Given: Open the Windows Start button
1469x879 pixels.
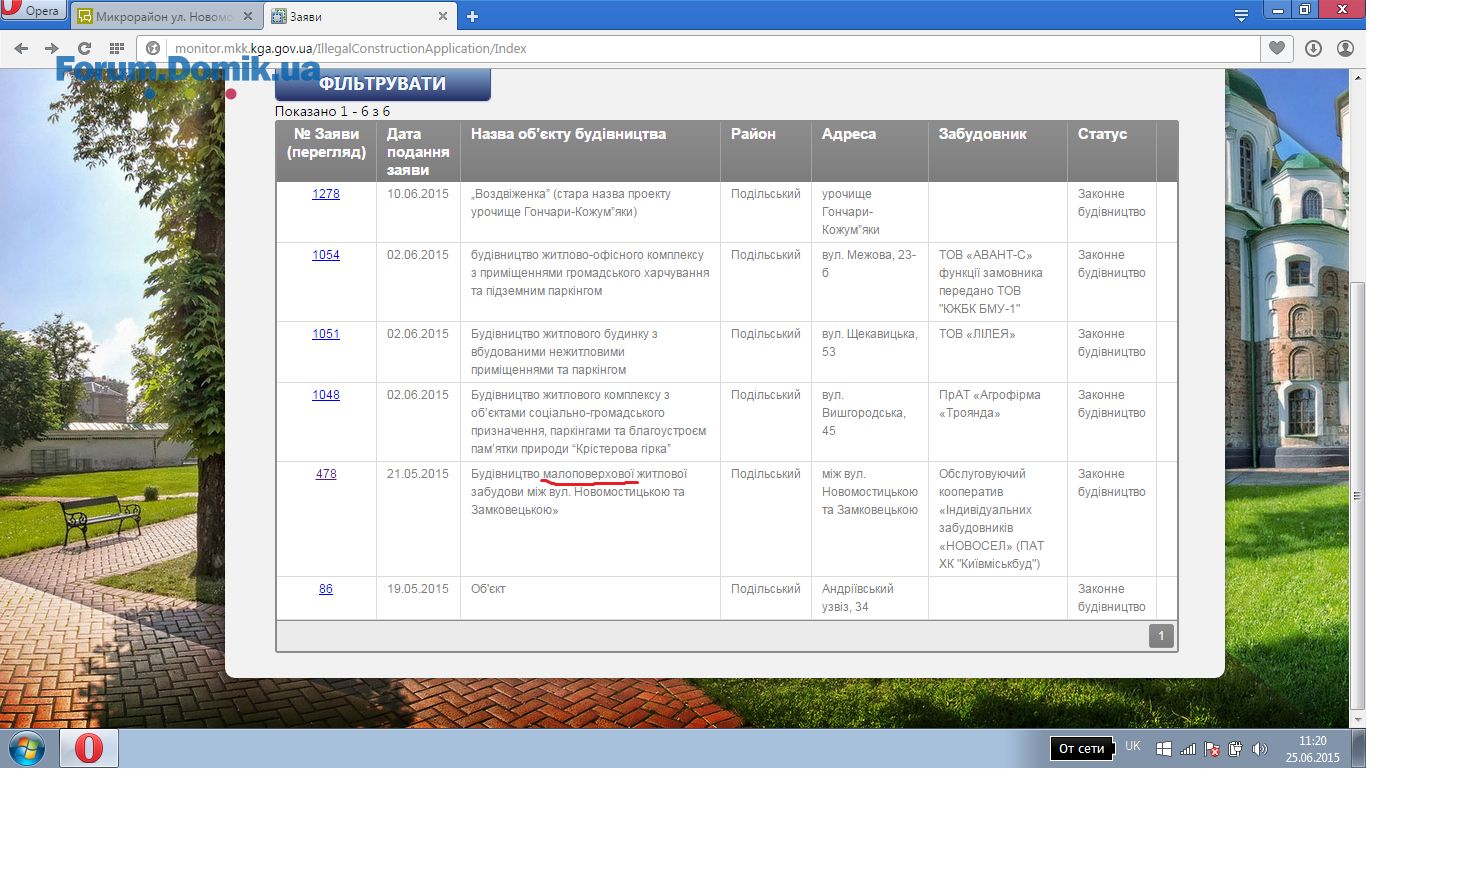Looking at the screenshot, I should coord(27,748).
